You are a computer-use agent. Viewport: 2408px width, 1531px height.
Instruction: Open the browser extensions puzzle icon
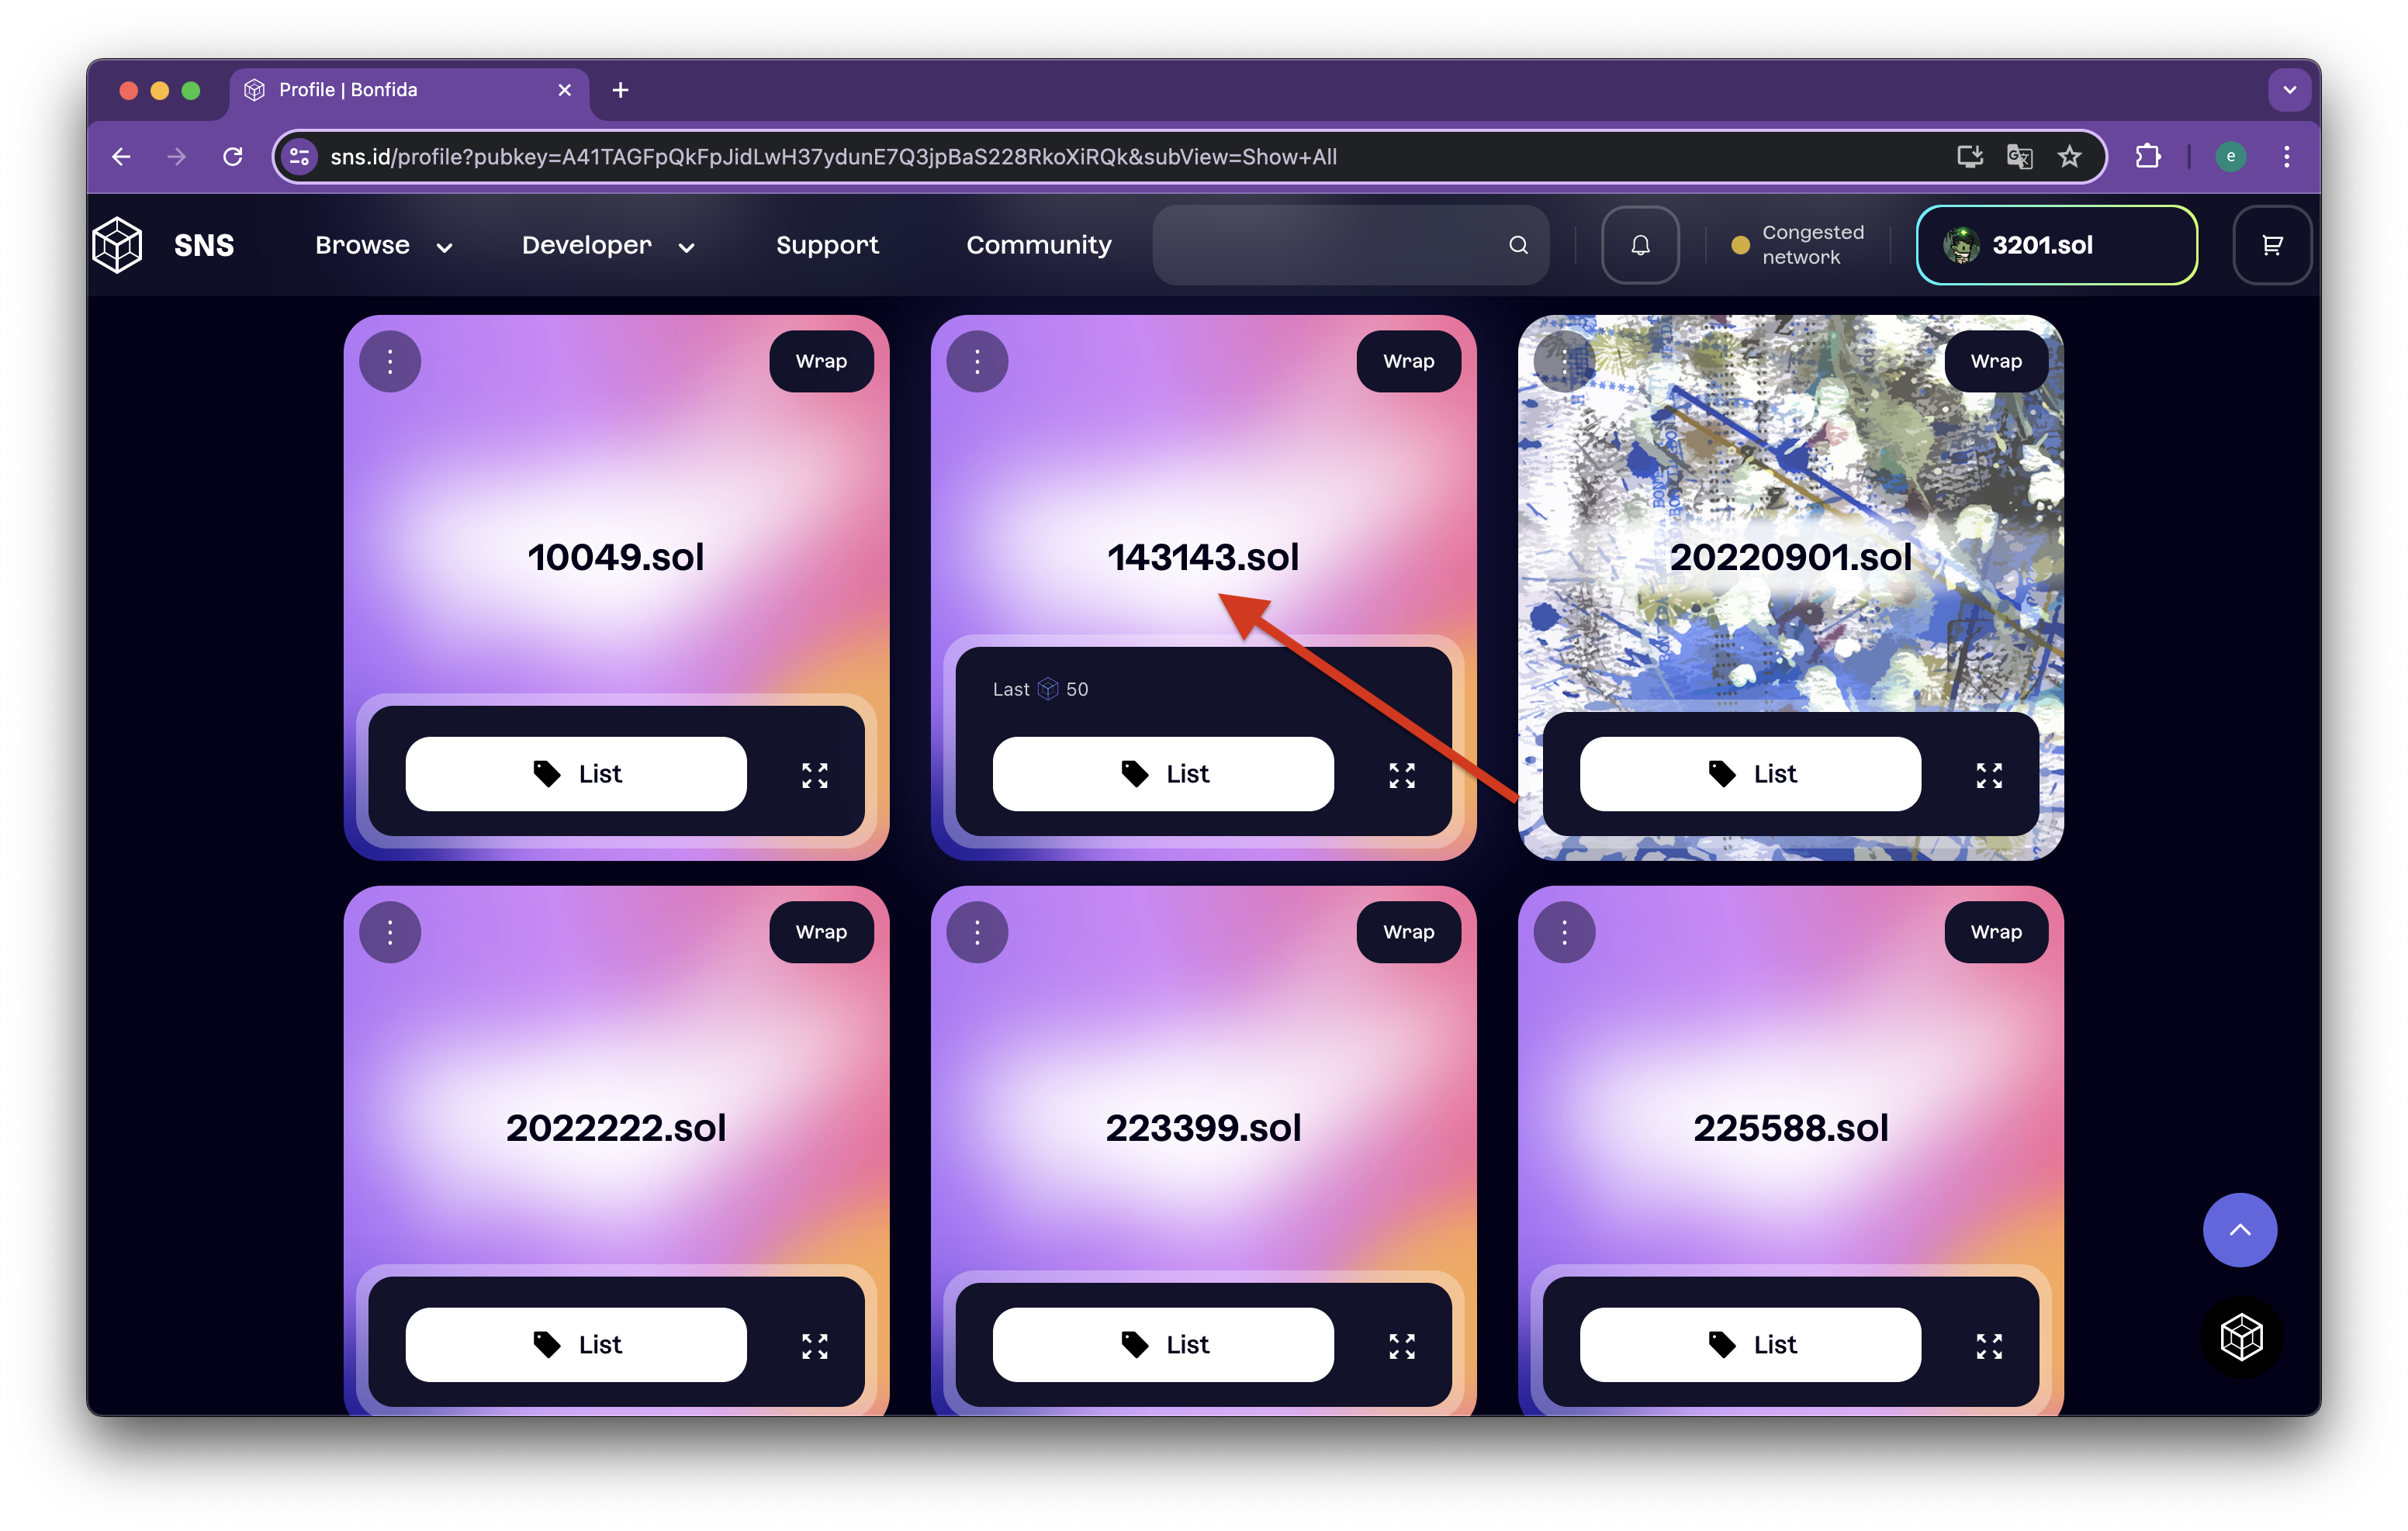[2147, 156]
